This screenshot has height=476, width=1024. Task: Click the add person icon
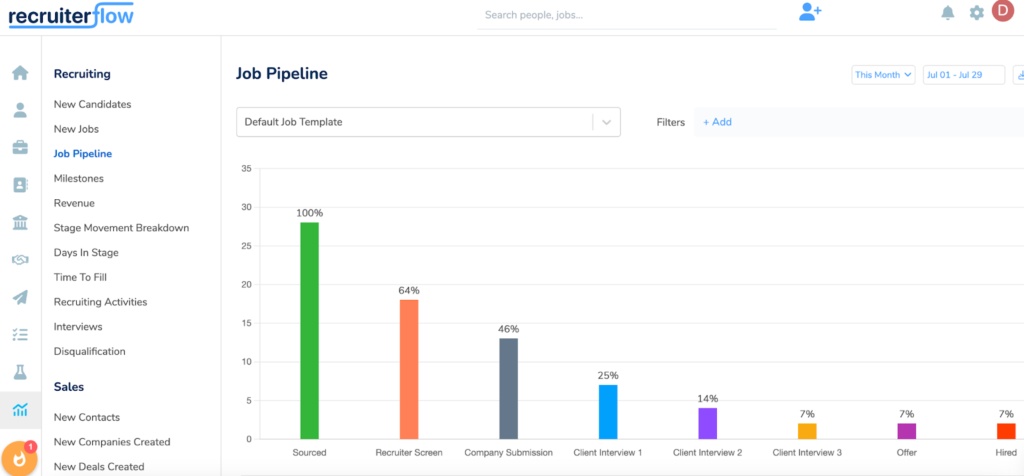tap(810, 13)
